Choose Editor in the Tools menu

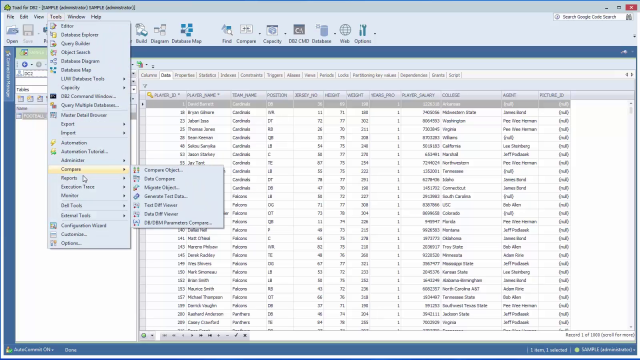[89, 26]
